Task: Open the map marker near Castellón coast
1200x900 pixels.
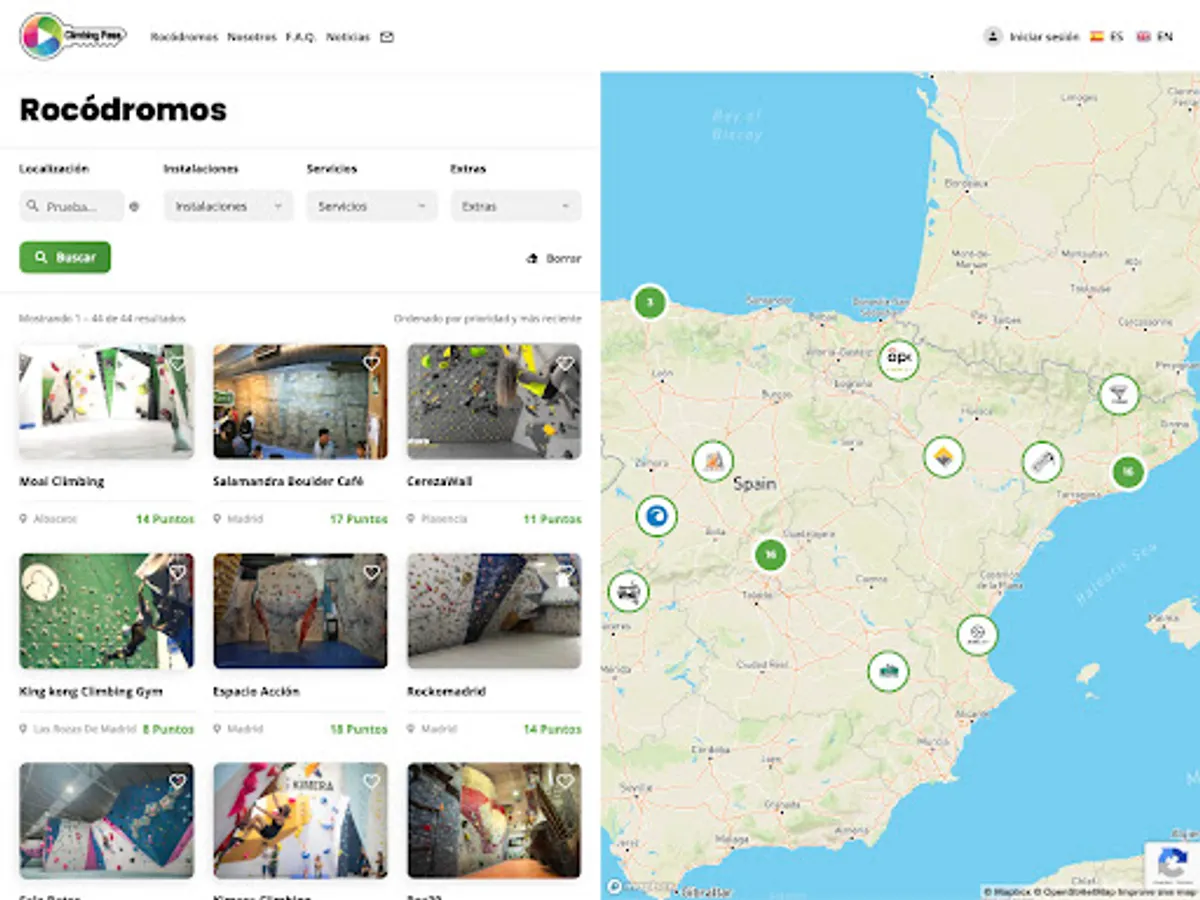Action: pos(977,635)
